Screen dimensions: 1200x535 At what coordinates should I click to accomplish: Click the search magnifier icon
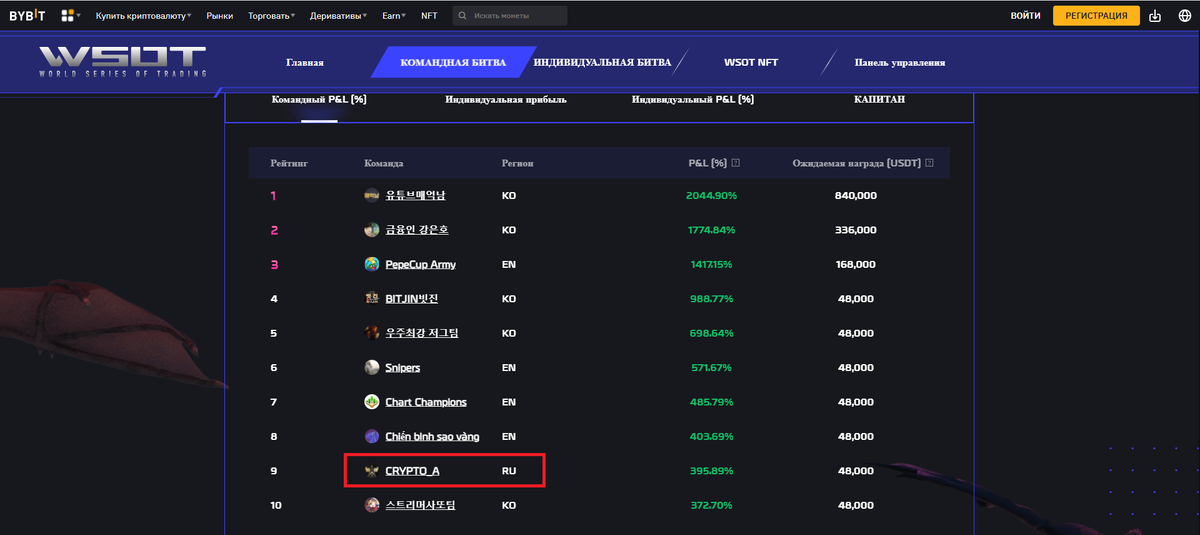(462, 16)
